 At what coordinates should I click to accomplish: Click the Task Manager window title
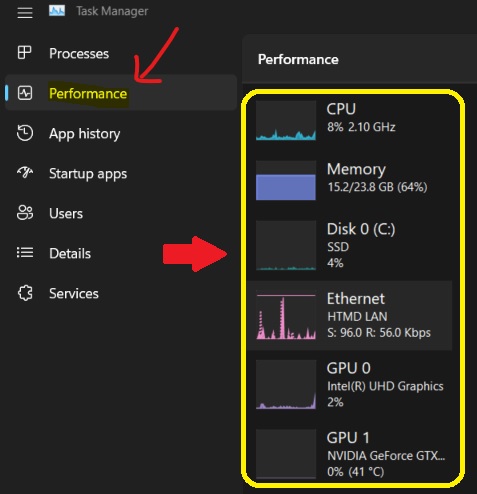[112, 11]
